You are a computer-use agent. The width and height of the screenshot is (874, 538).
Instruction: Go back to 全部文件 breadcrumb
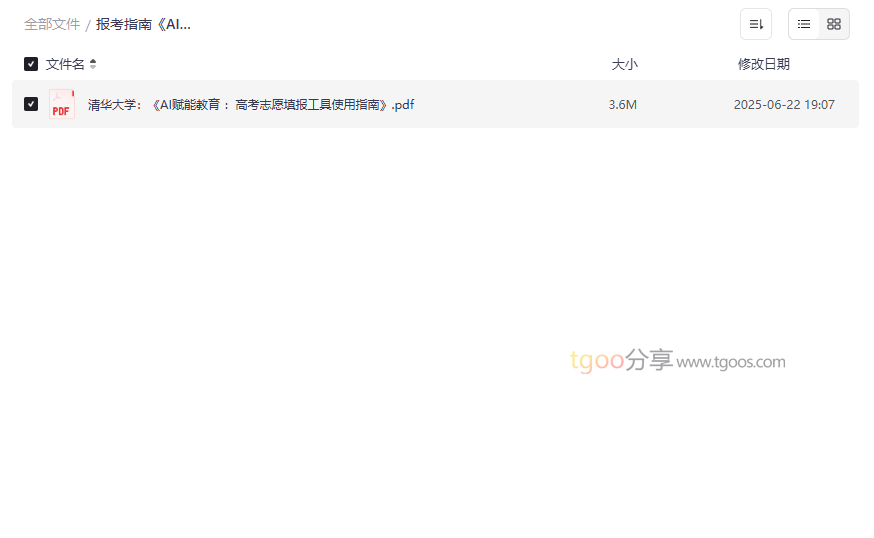coord(52,25)
